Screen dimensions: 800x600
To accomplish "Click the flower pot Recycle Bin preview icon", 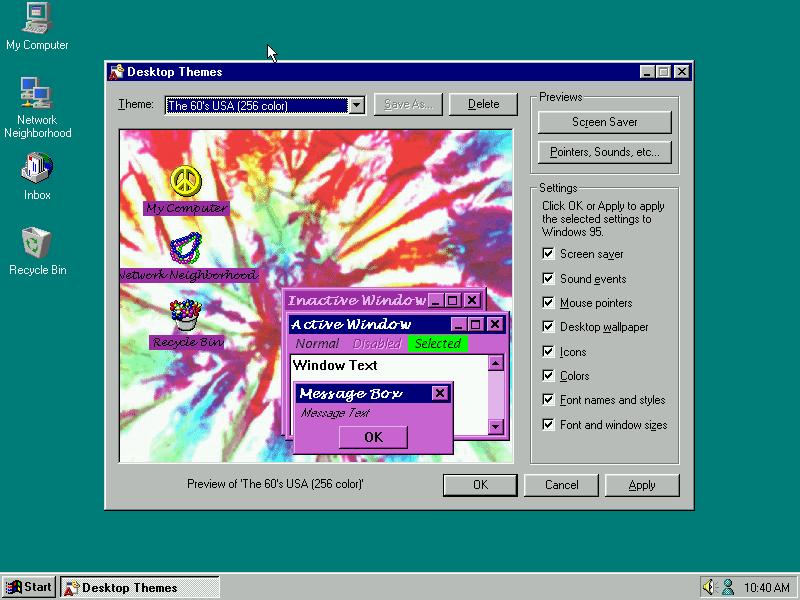I will pos(186,315).
